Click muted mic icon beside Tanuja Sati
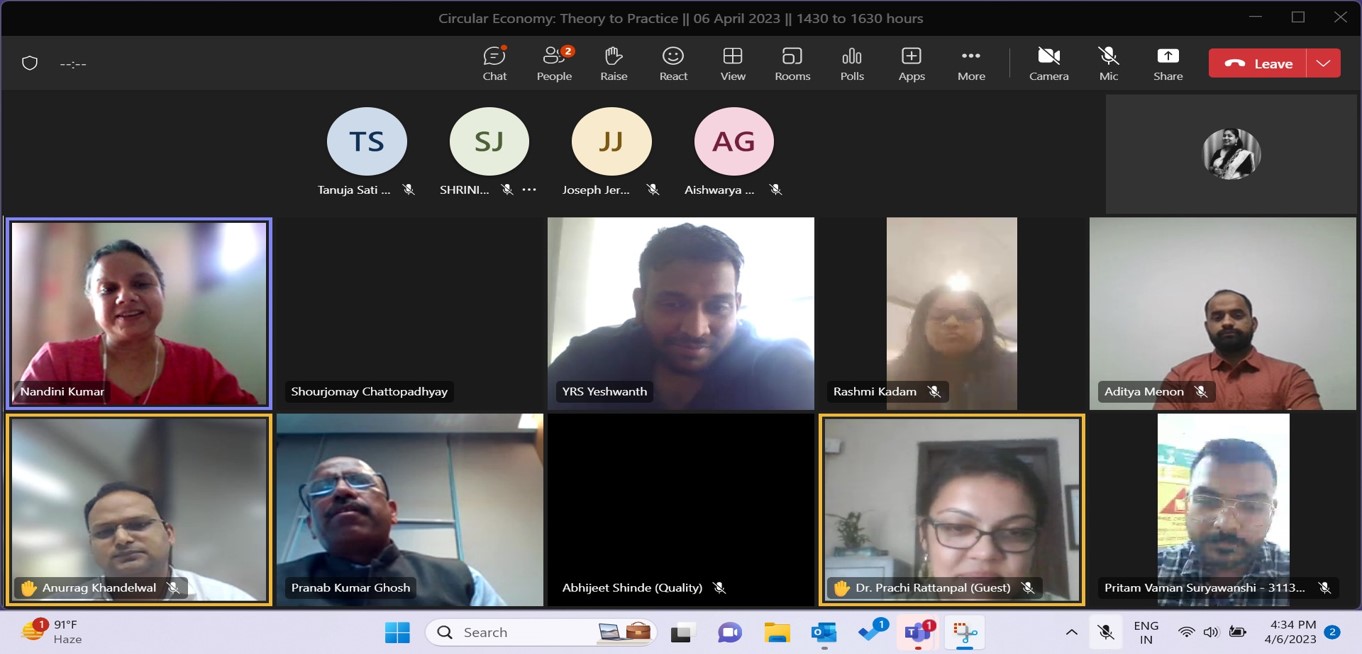1362x654 pixels. (408, 190)
